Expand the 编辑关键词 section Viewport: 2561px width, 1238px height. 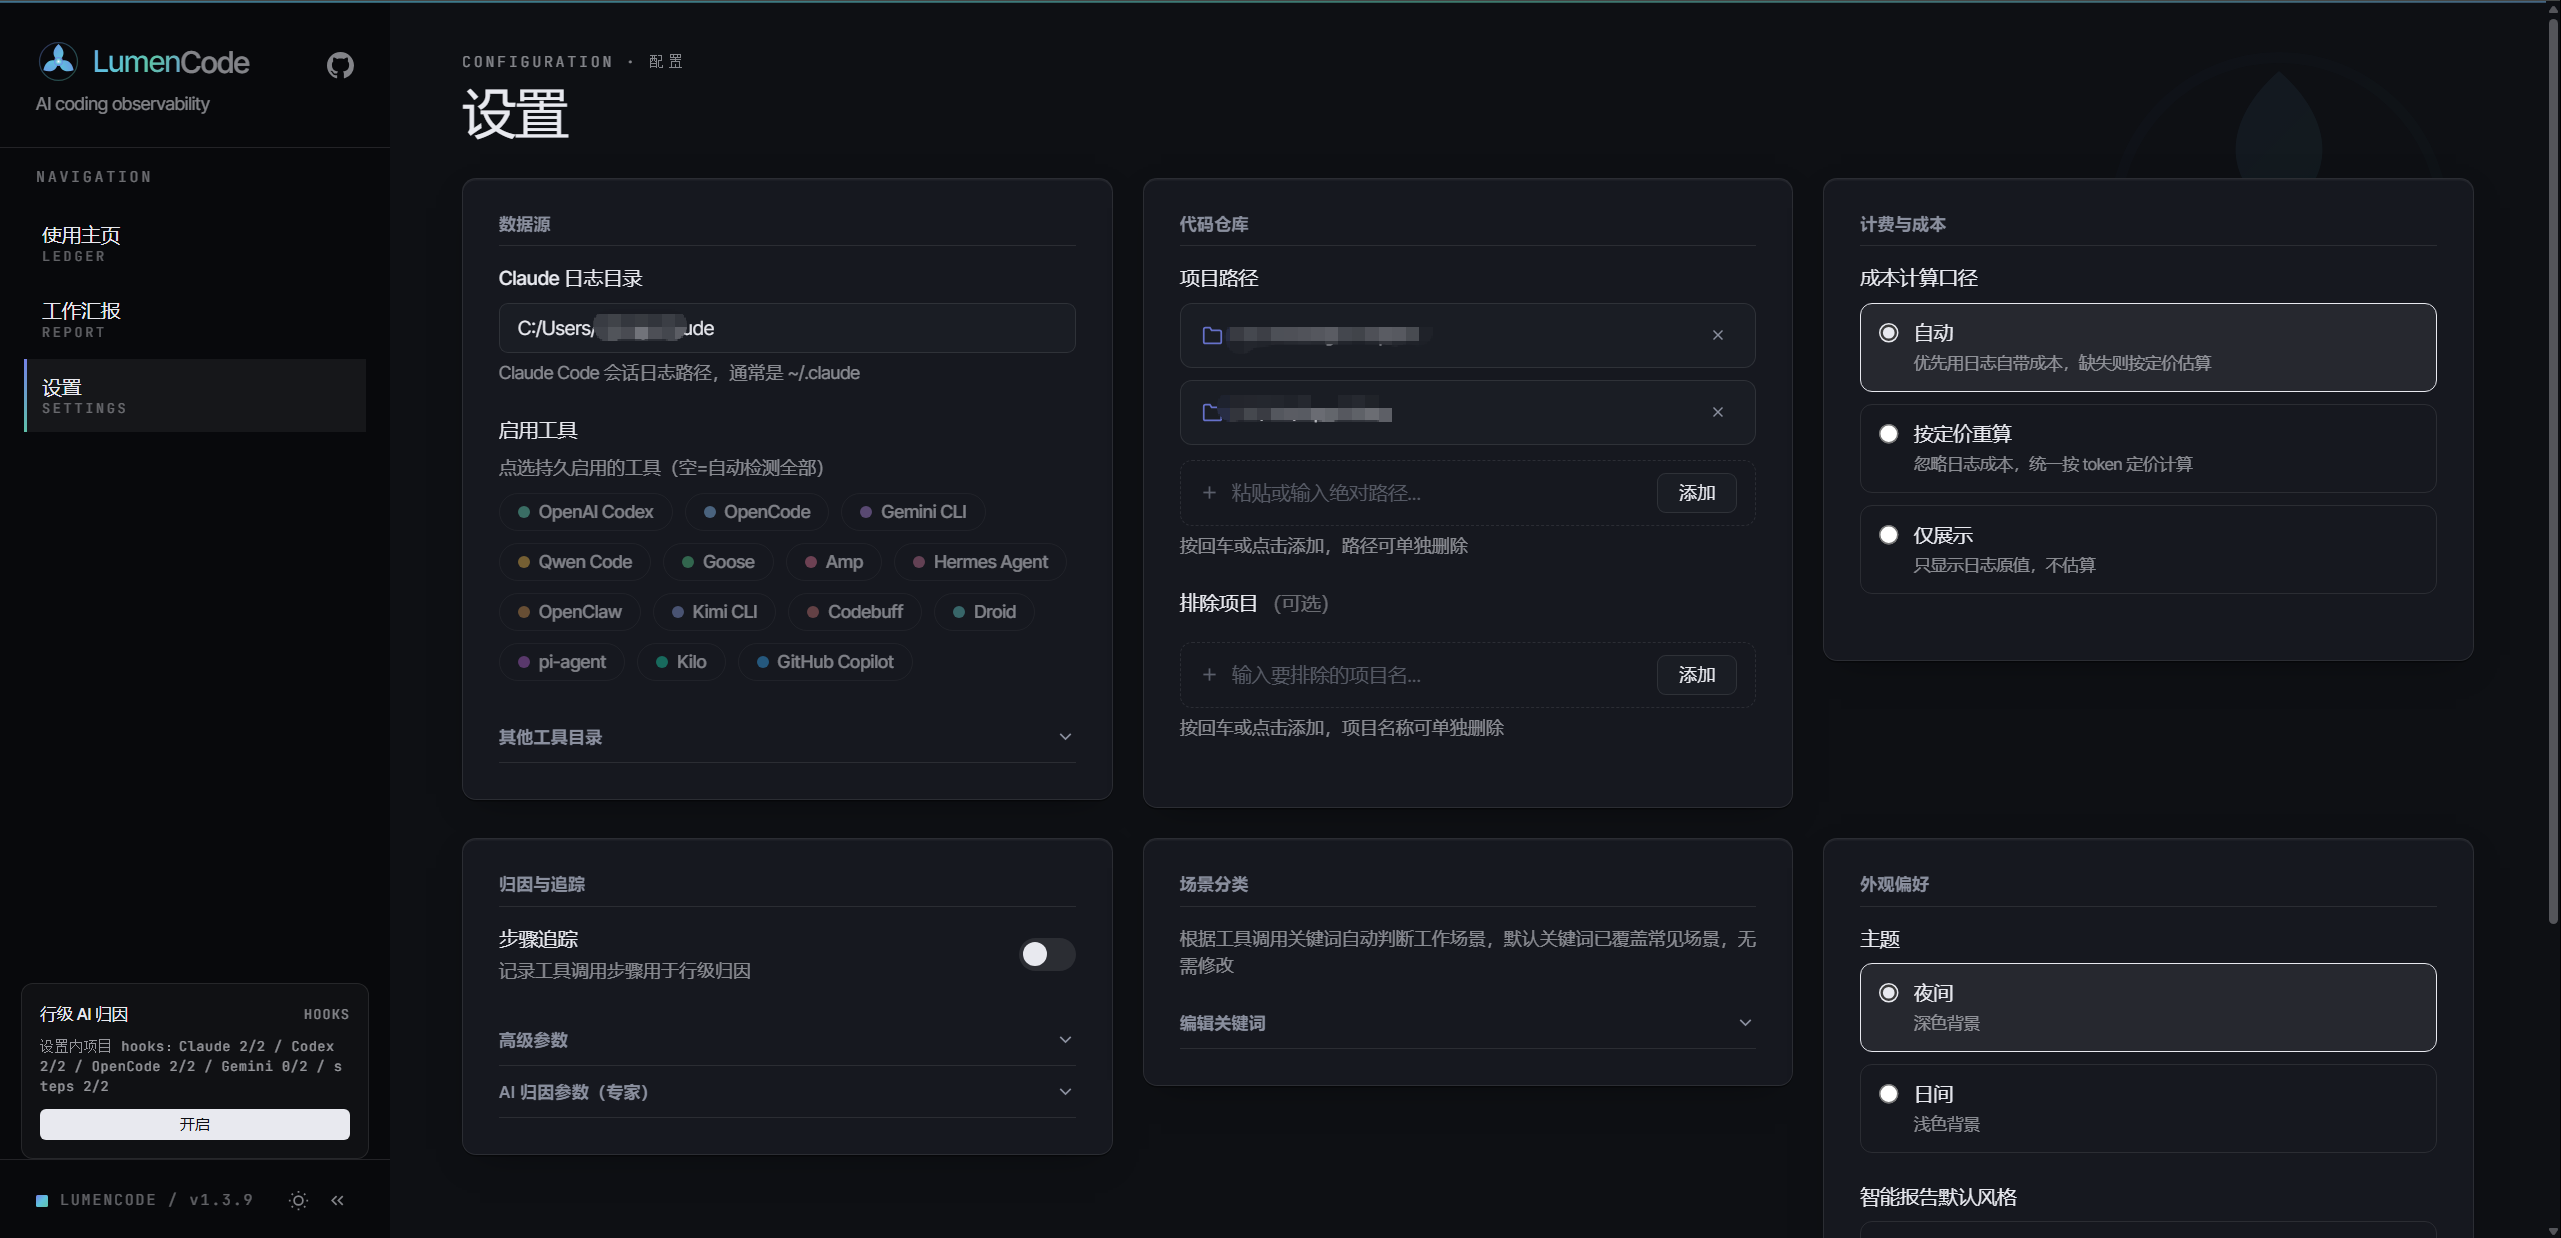(1467, 1023)
